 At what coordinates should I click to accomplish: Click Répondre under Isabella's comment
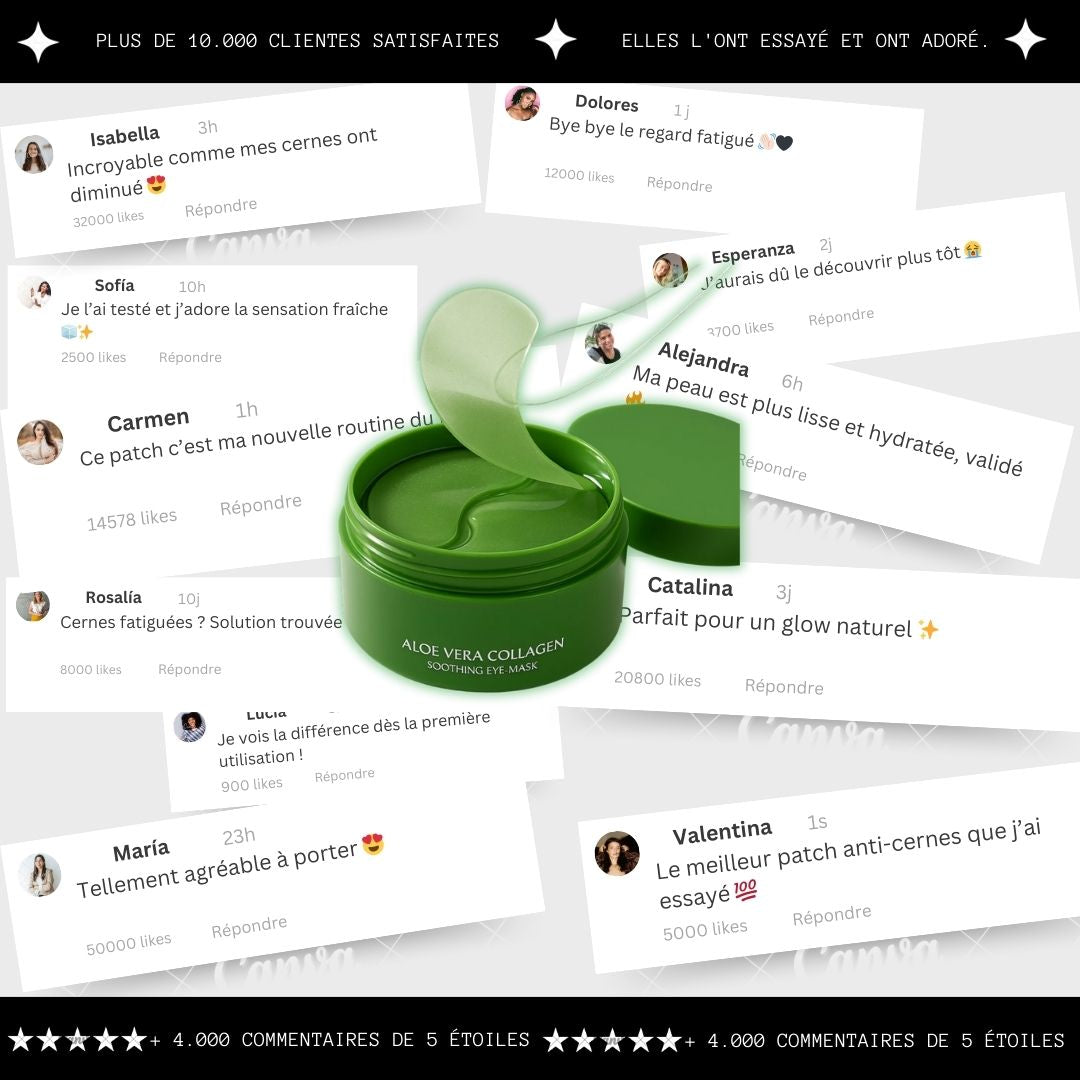tap(220, 207)
